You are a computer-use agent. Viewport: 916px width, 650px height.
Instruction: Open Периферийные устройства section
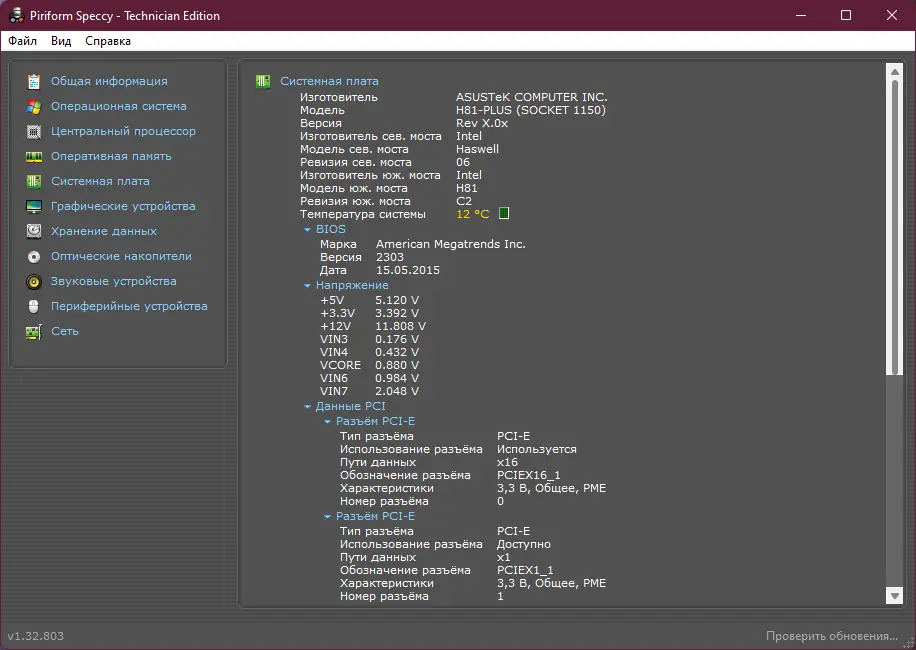click(129, 307)
